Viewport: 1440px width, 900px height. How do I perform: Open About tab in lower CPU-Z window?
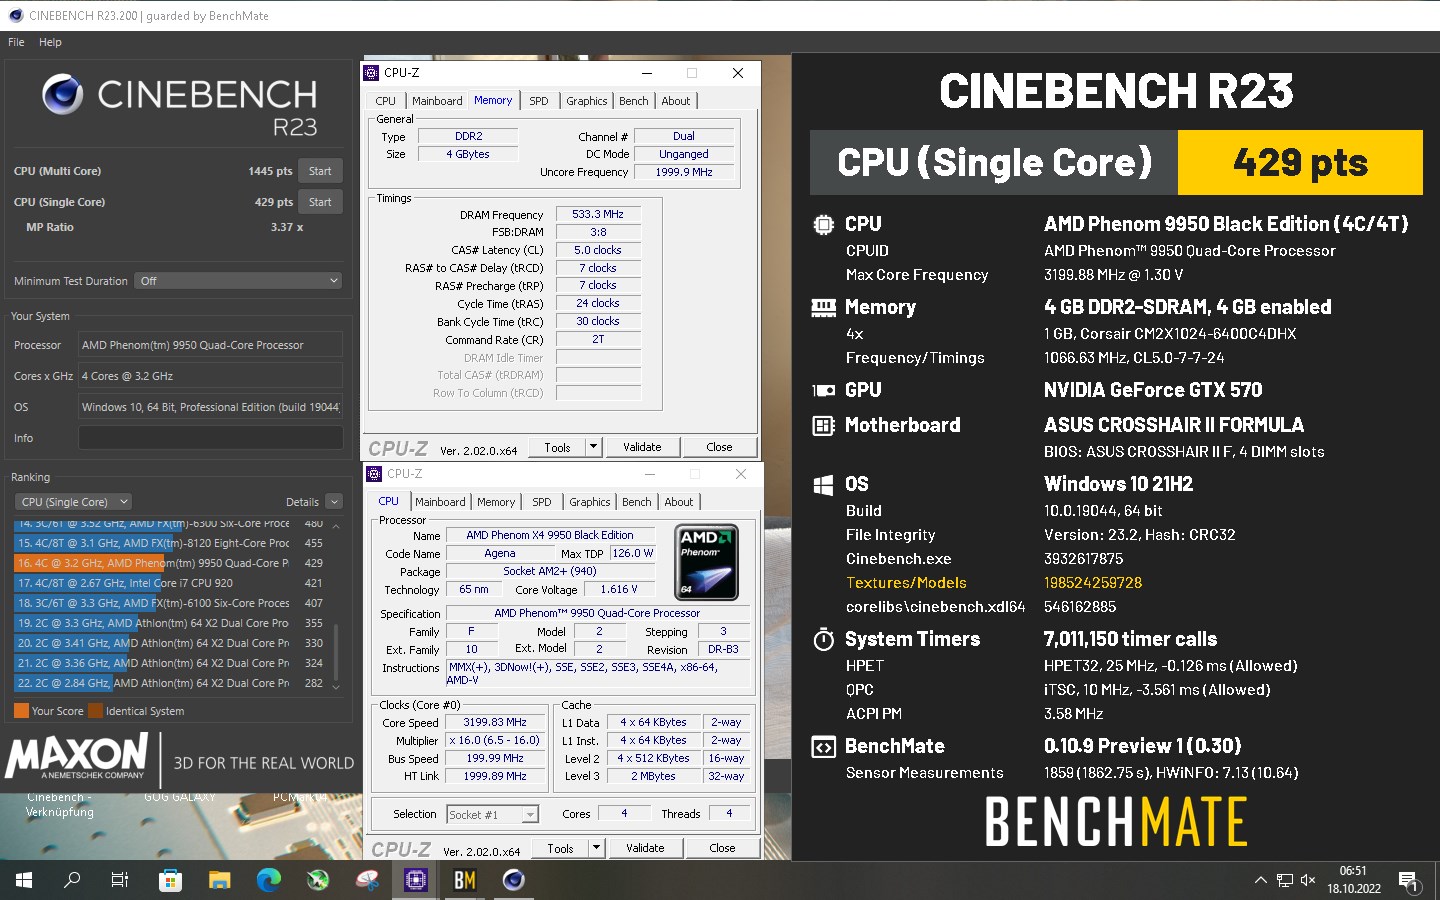[x=679, y=502]
